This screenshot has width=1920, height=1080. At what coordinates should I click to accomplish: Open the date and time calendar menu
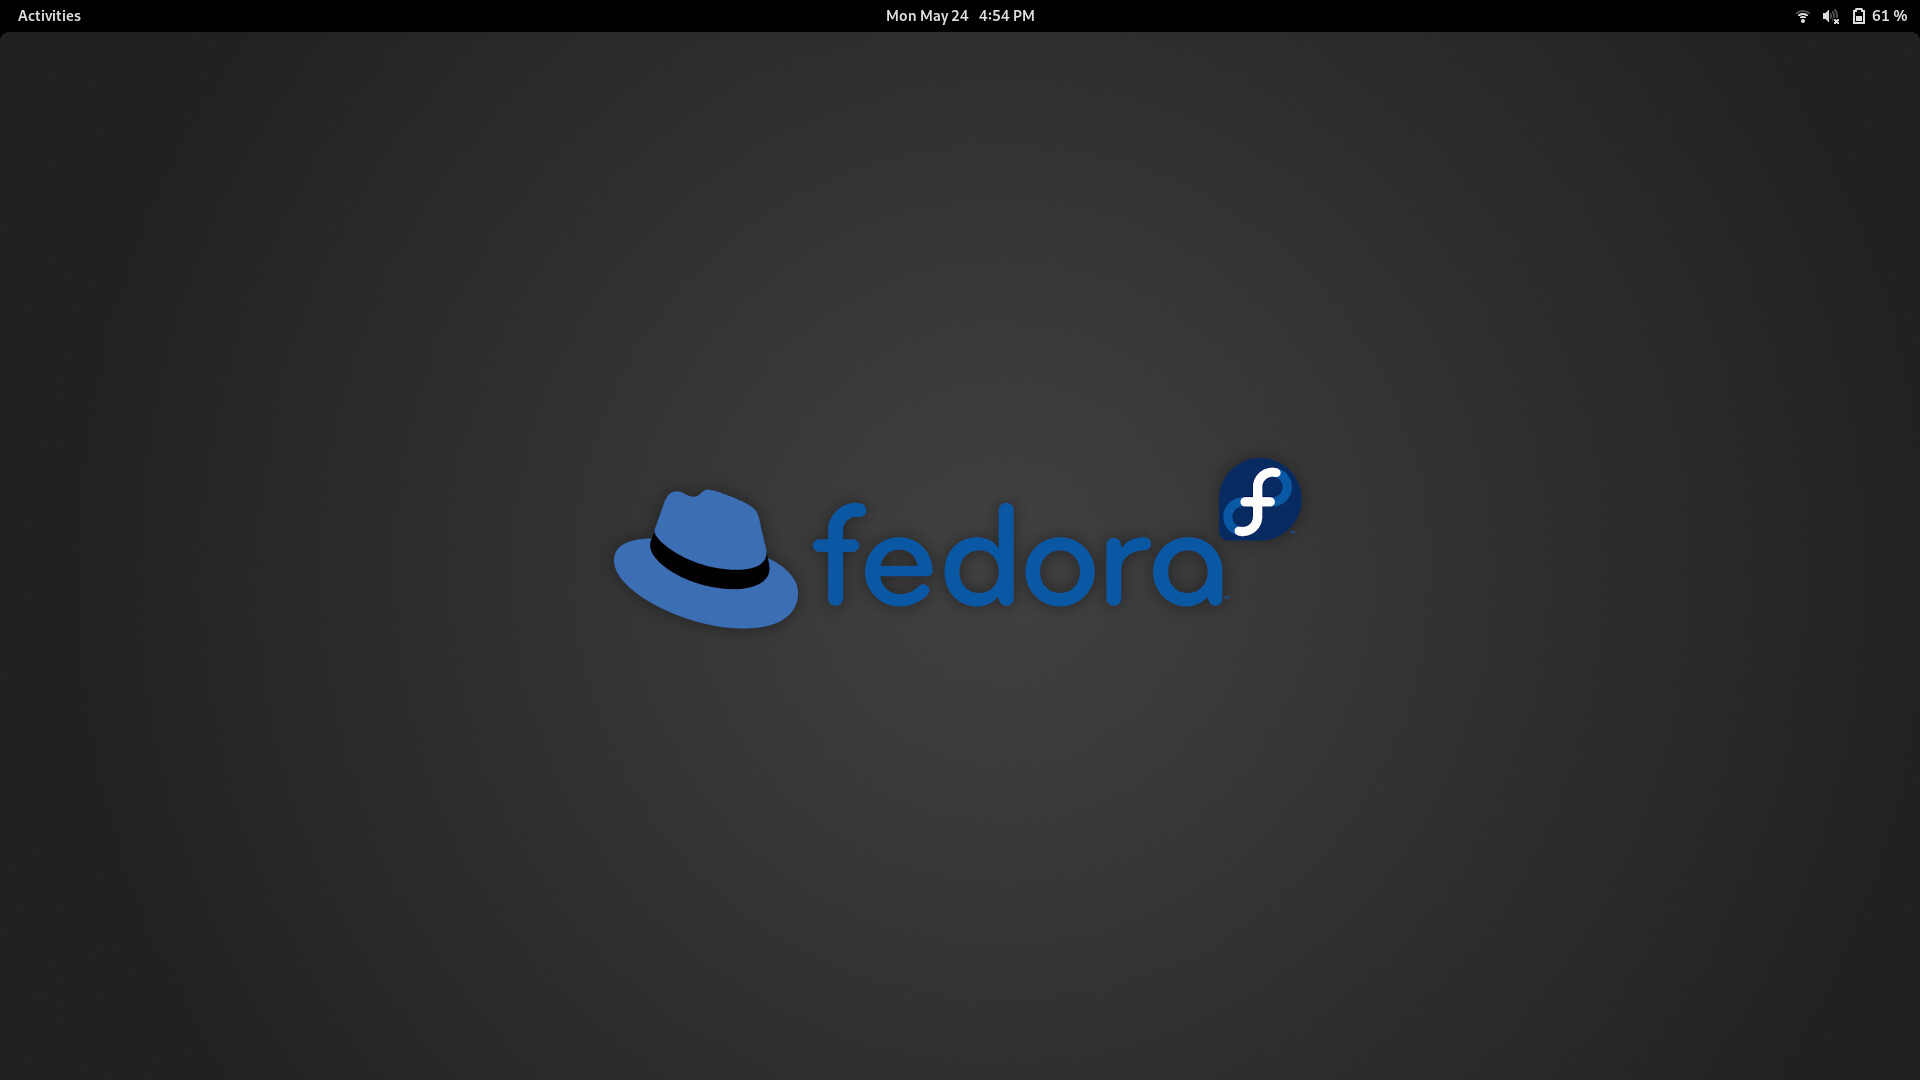[x=960, y=16]
